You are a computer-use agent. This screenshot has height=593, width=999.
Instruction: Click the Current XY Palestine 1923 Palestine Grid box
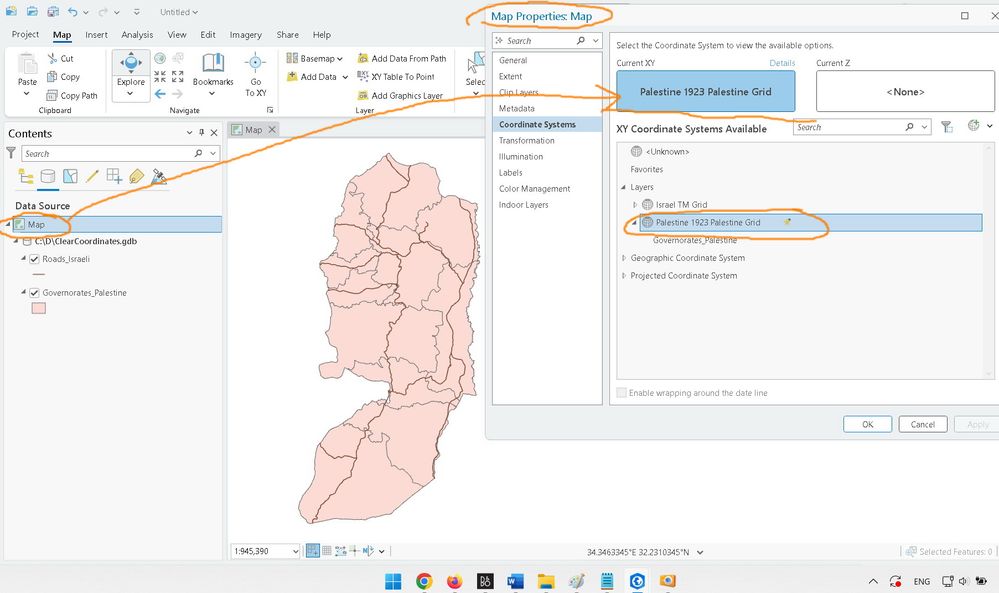coord(705,91)
